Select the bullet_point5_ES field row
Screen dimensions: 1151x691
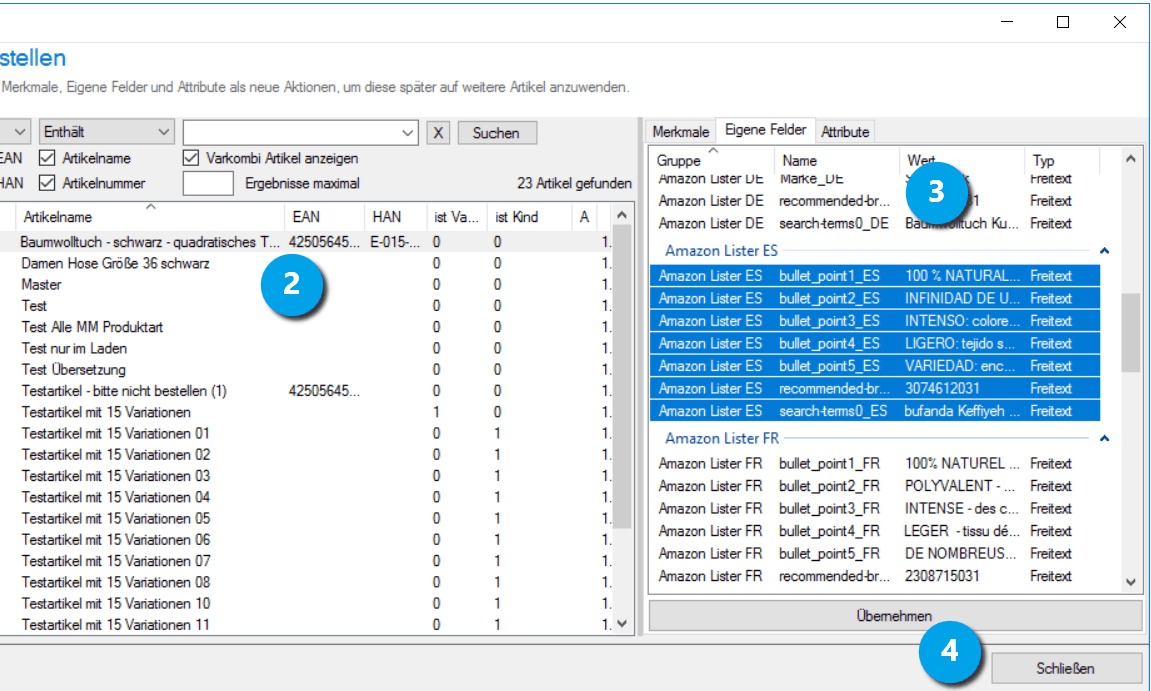pyautogui.click(x=875, y=366)
